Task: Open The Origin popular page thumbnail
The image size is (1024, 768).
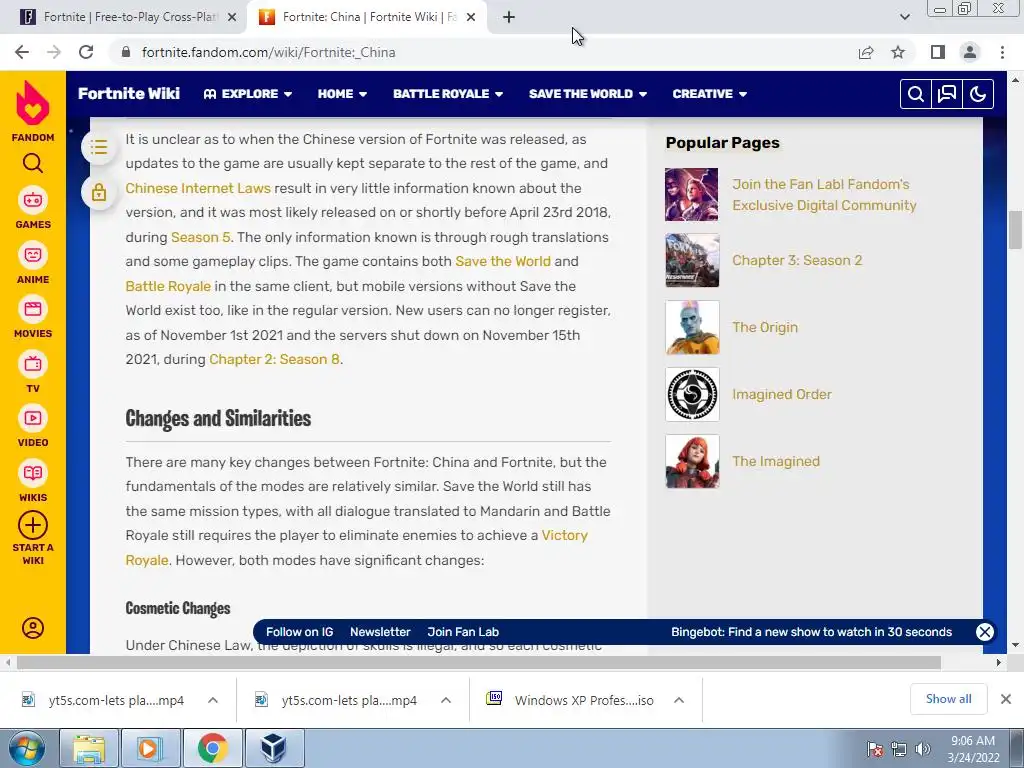Action: [692, 327]
